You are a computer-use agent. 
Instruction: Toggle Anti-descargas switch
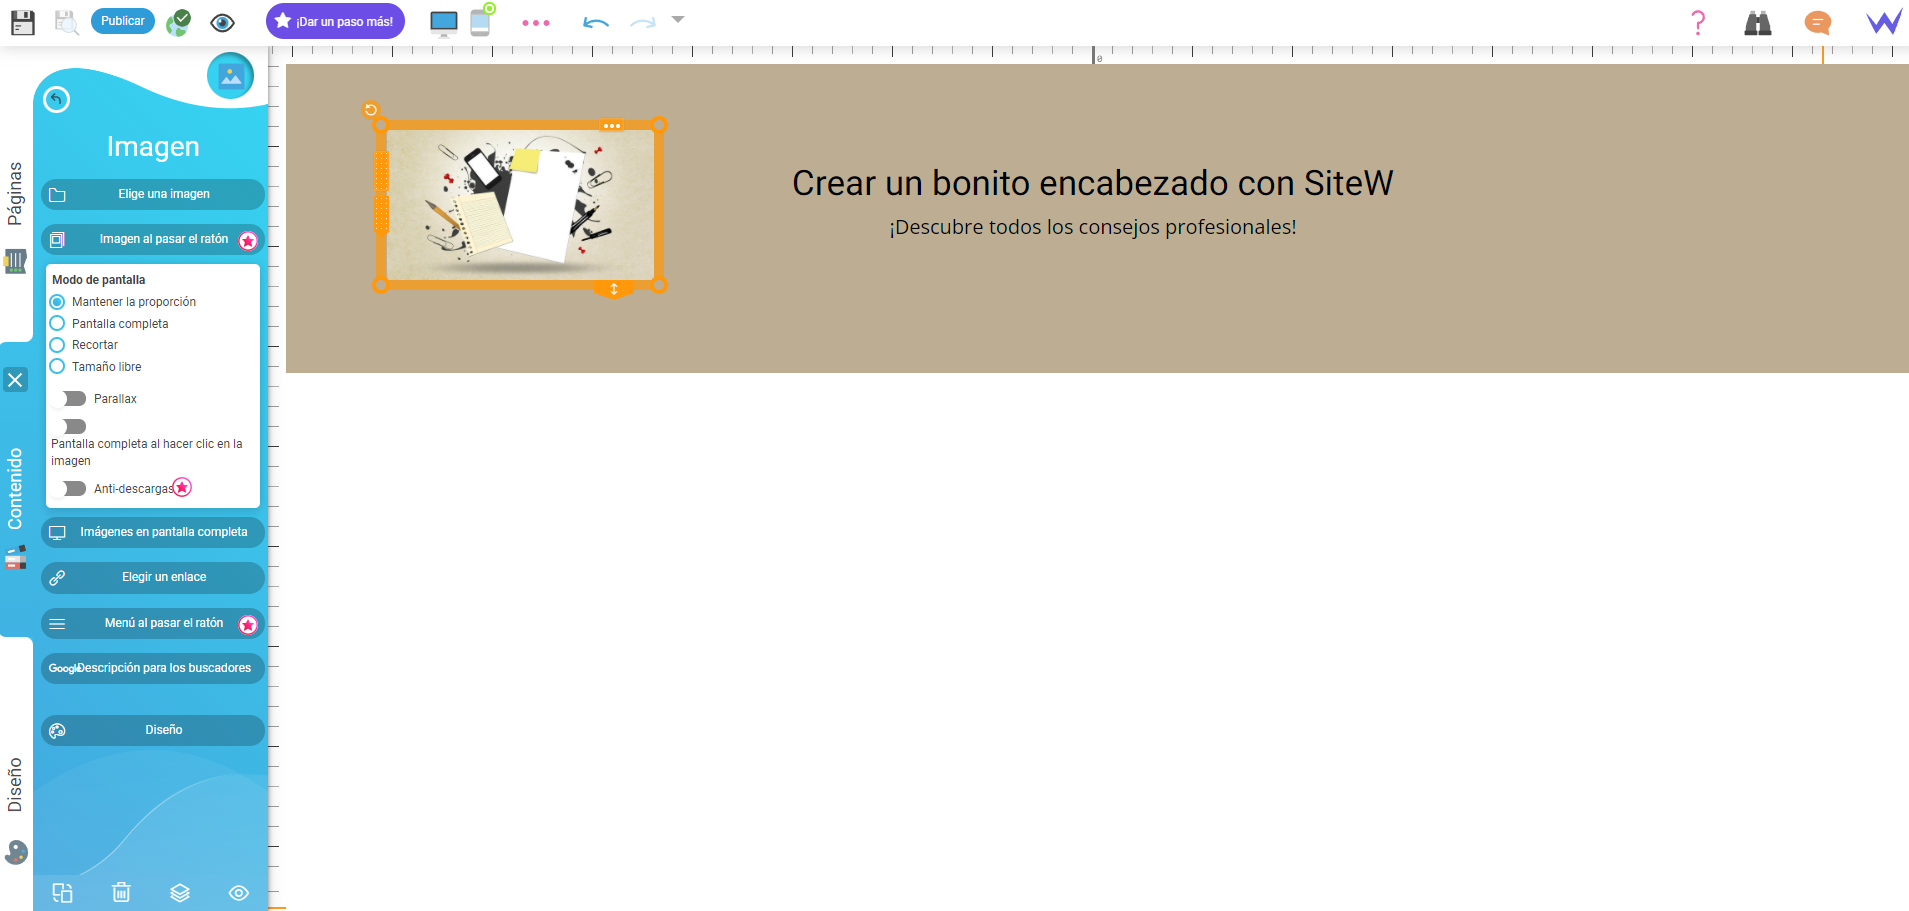tap(74, 489)
